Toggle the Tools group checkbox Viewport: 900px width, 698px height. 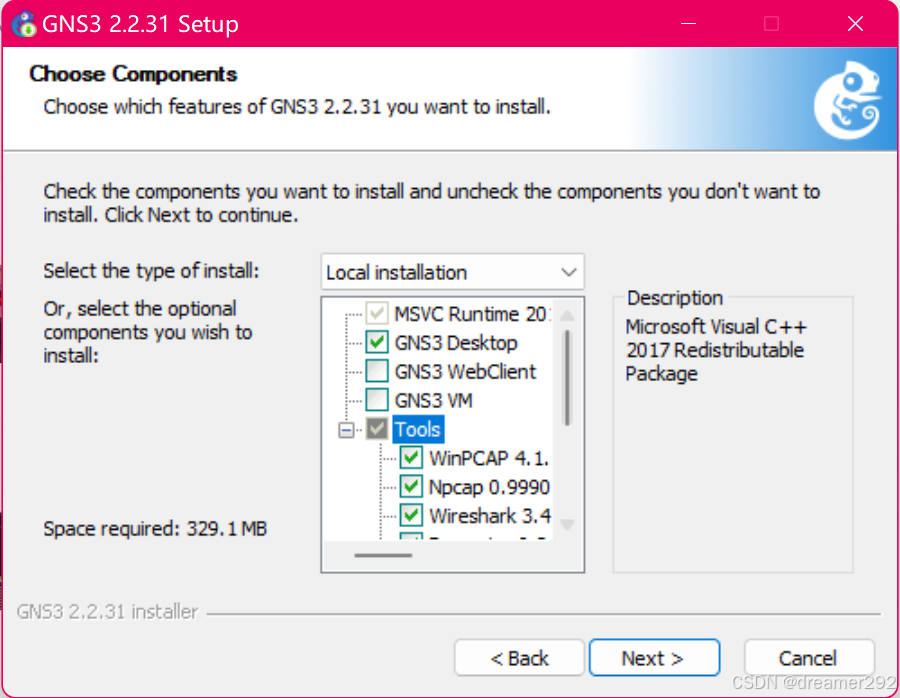pyautogui.click(x=377, y=429)
